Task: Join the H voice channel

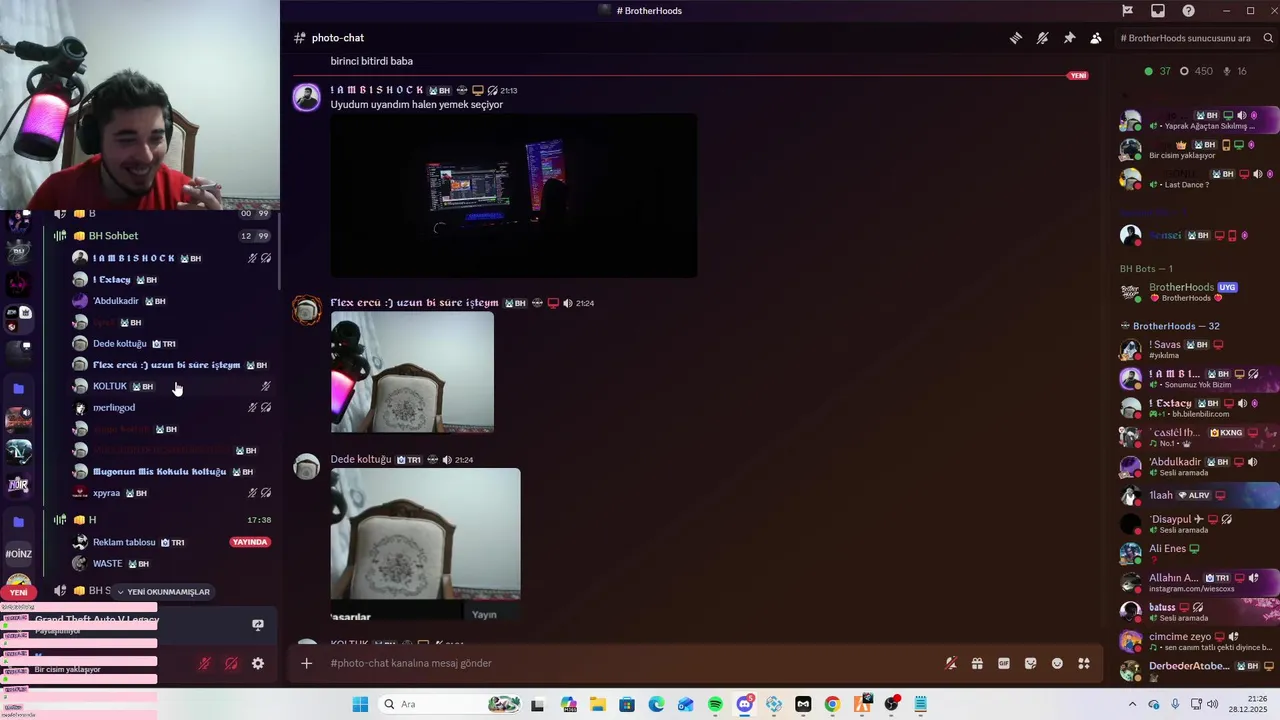Action: 161,520
